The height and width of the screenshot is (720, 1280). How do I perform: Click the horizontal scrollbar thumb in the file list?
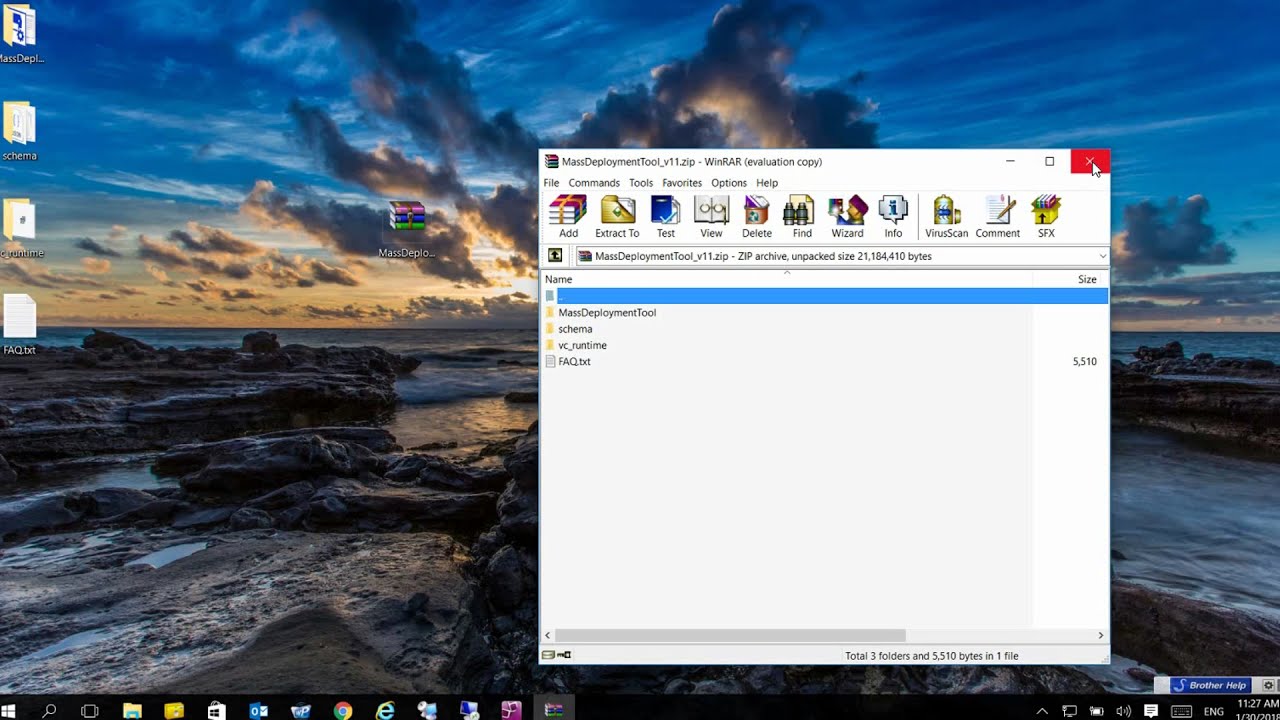coord(730,635)
